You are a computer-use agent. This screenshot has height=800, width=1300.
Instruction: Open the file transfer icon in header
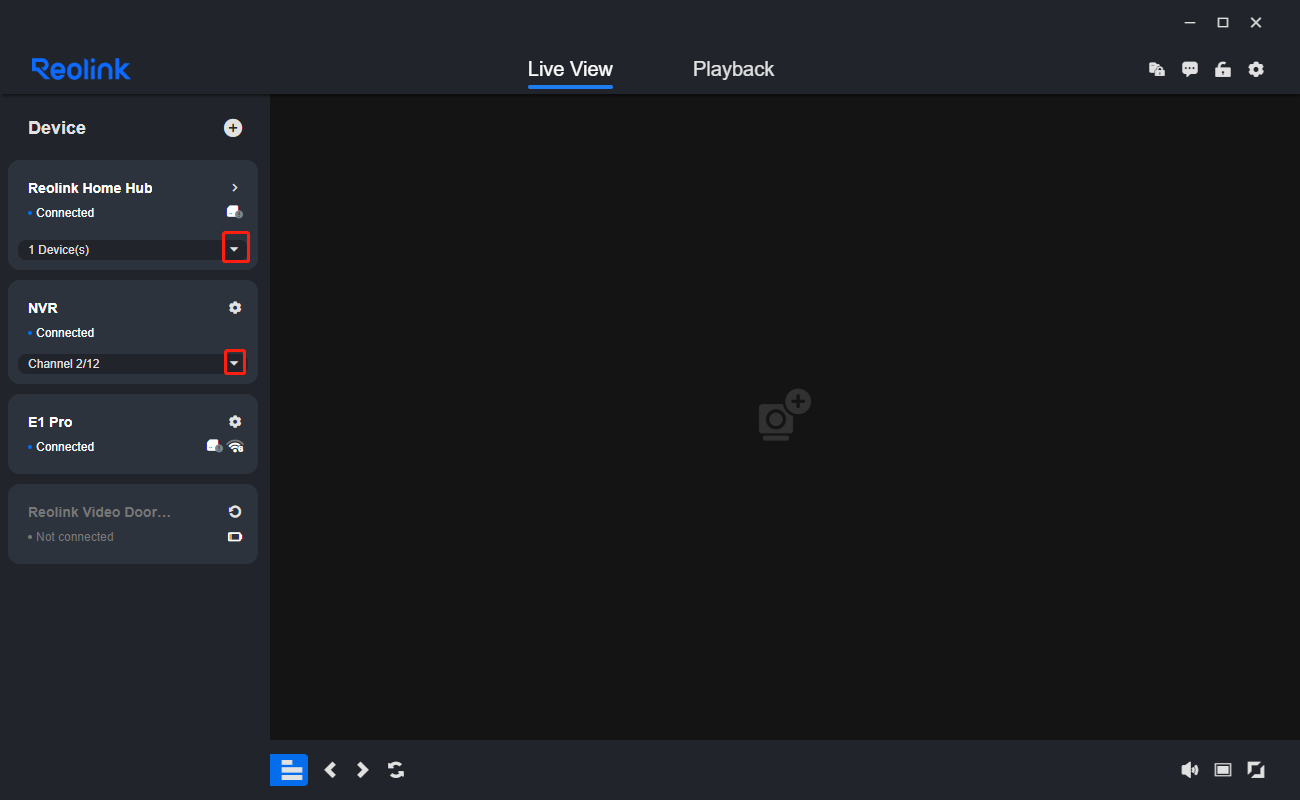point(1157,69)
